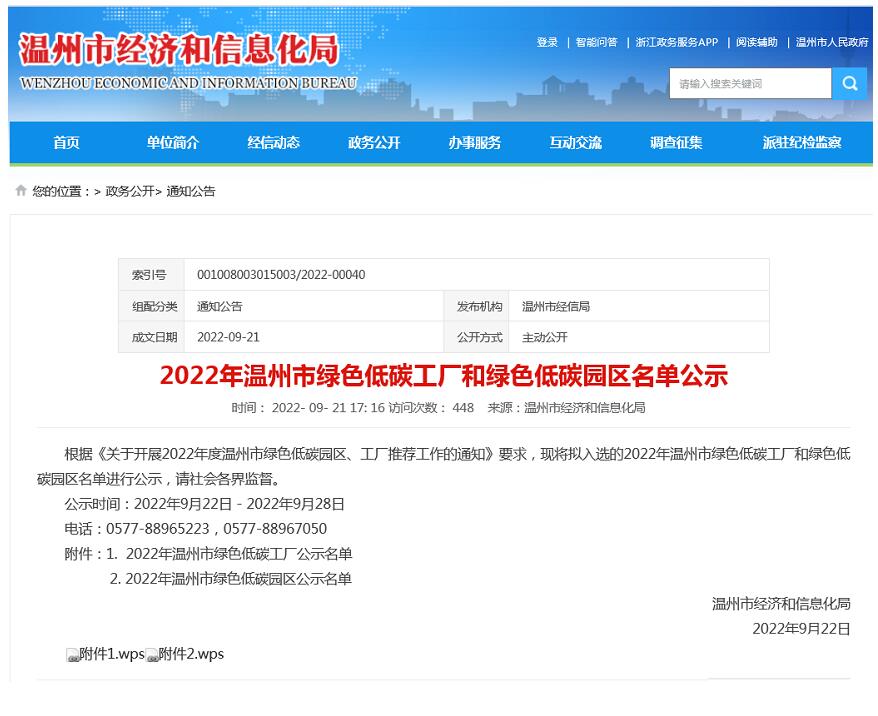Screen dimensions: 878x716
Task: Click the 2022-09-21 date cell
Action: (x=228, y=337)
